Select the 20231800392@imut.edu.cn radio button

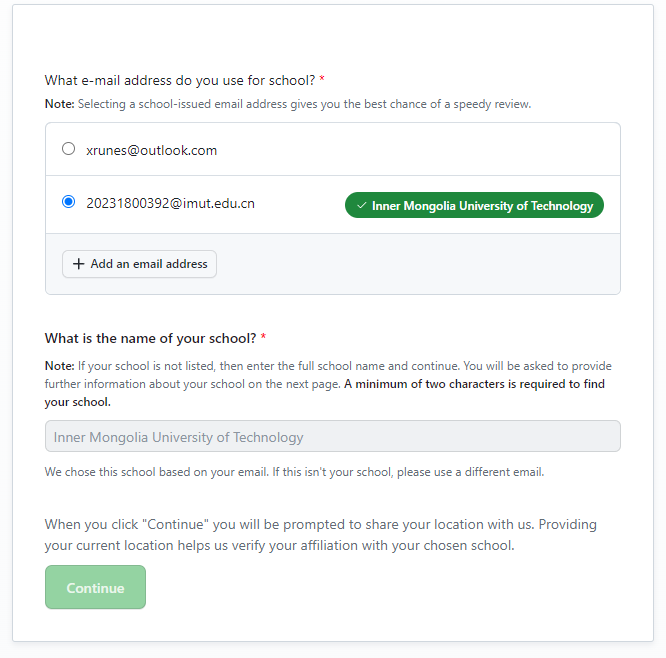68,201
